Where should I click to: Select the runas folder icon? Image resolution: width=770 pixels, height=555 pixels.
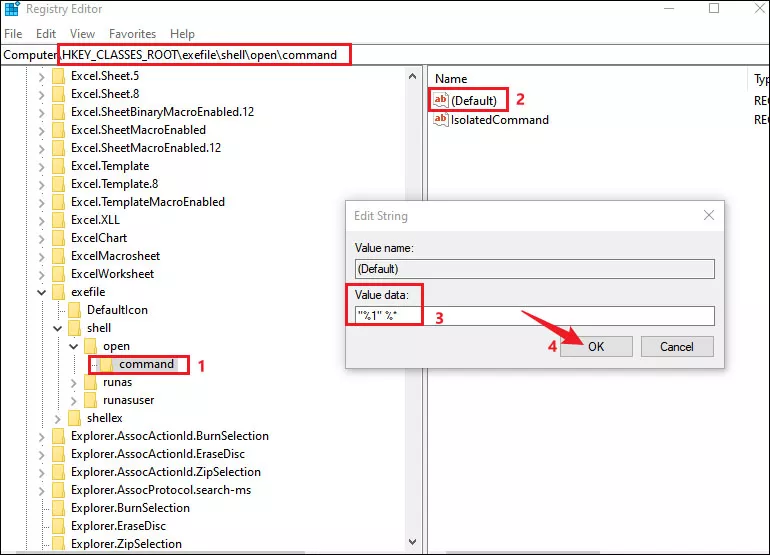tap(90, 382)
